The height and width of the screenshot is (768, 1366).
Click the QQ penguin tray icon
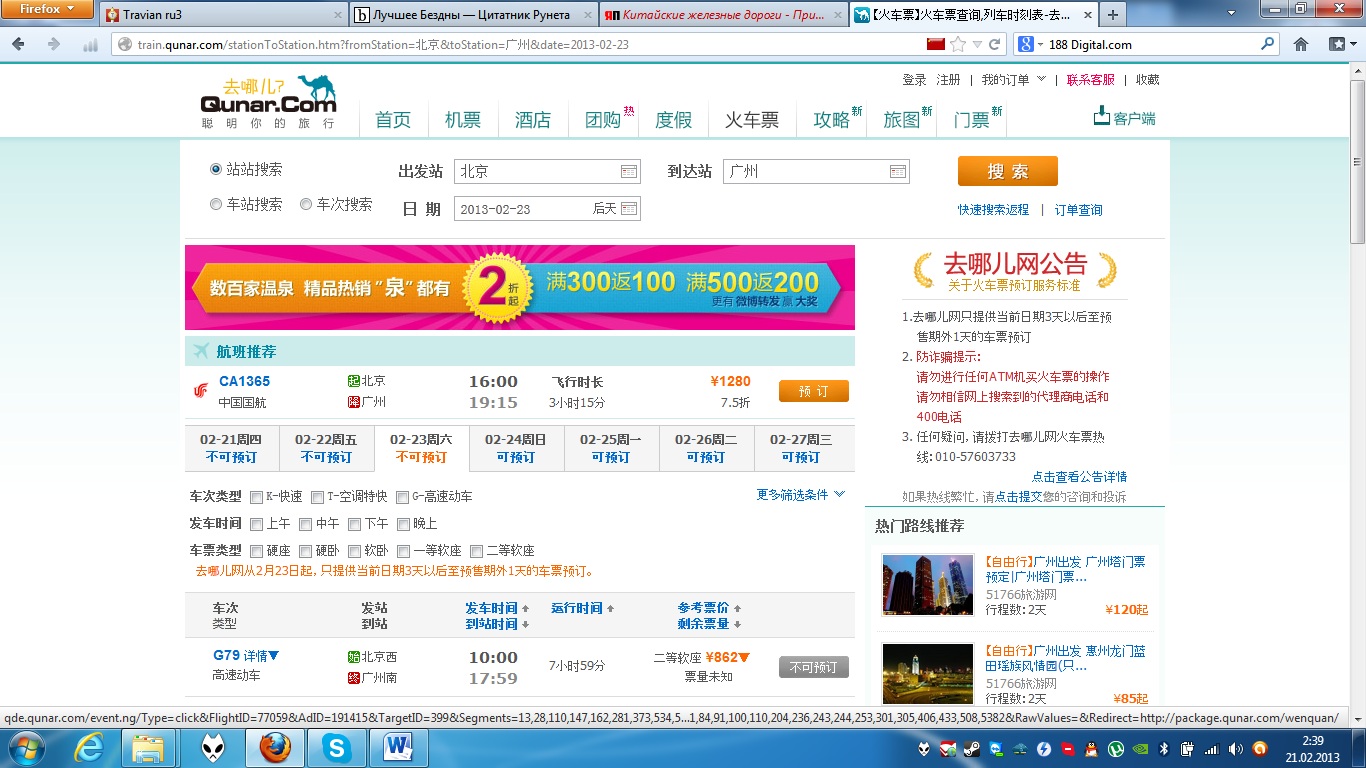[x=1091, y=748]
